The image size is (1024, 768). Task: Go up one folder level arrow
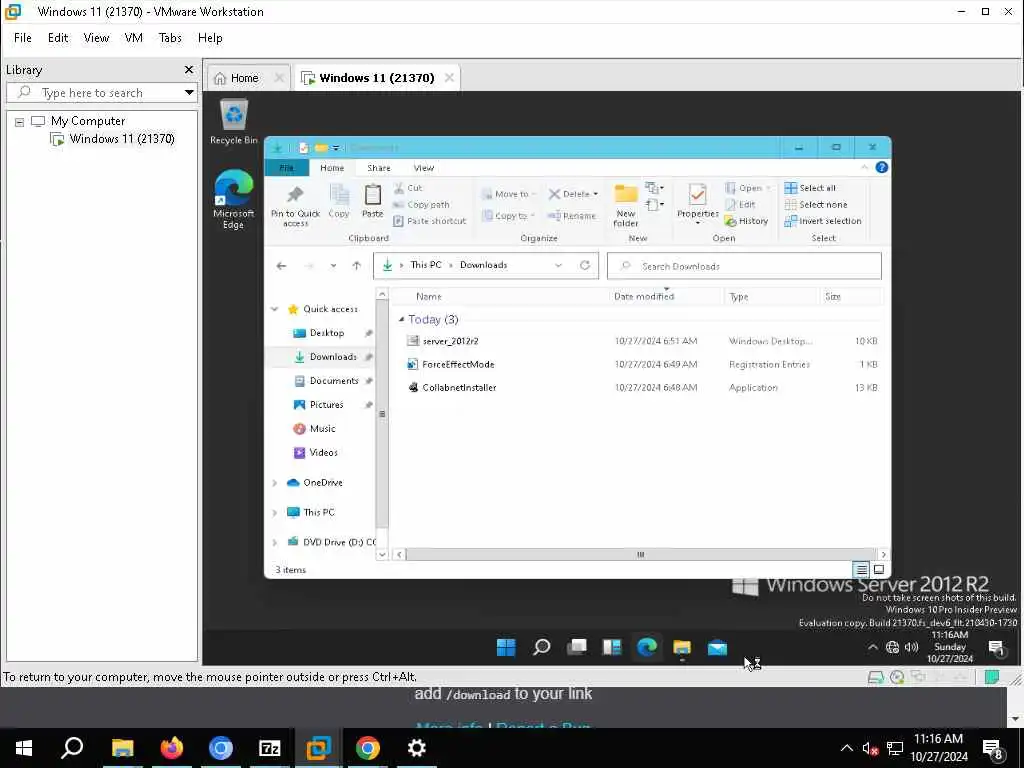click(x=357, y=266)
